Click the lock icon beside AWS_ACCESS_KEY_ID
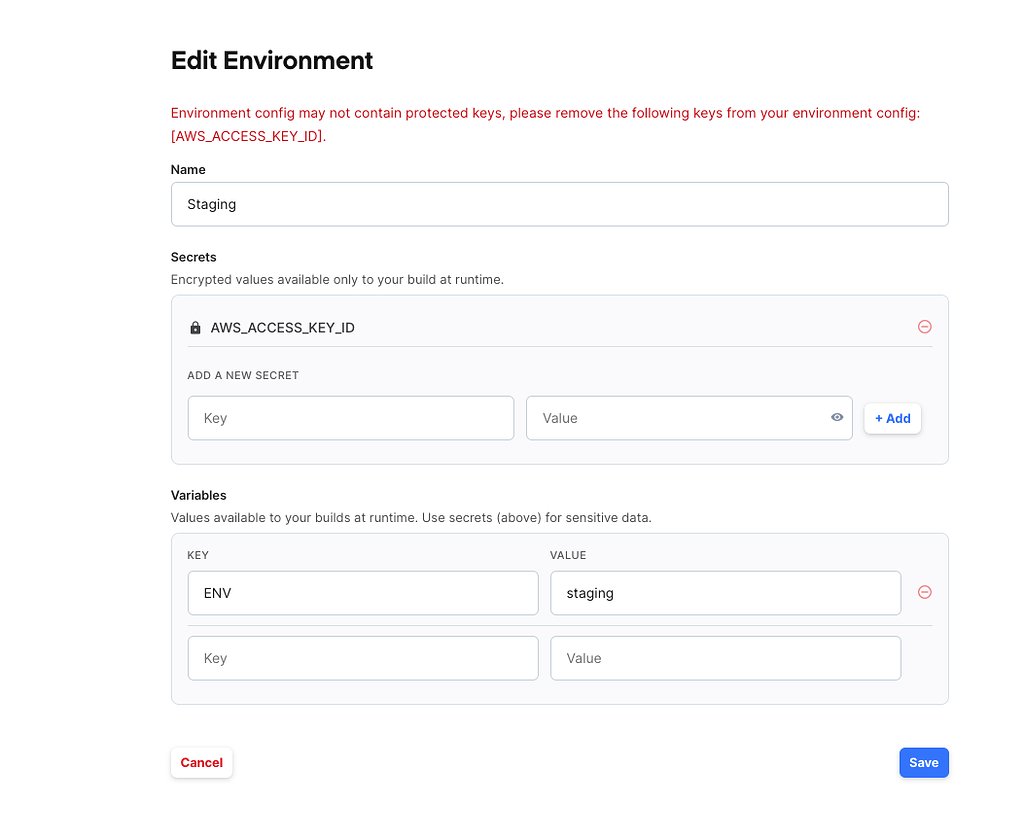 click(x=195, y=327)
